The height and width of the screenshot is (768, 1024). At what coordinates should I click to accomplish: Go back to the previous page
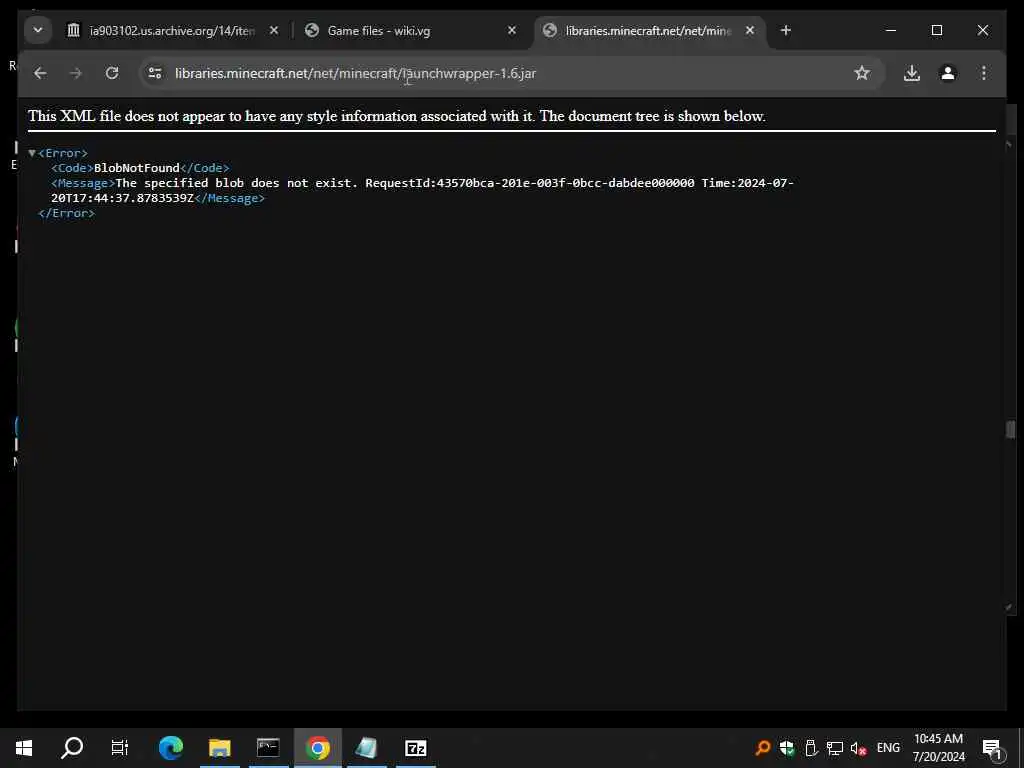pos(40,73)
